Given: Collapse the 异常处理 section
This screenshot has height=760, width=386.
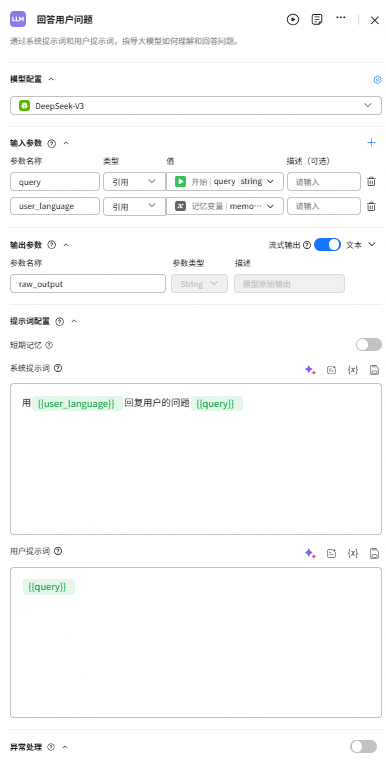Looking at the screenshot, I should point(65,747).
